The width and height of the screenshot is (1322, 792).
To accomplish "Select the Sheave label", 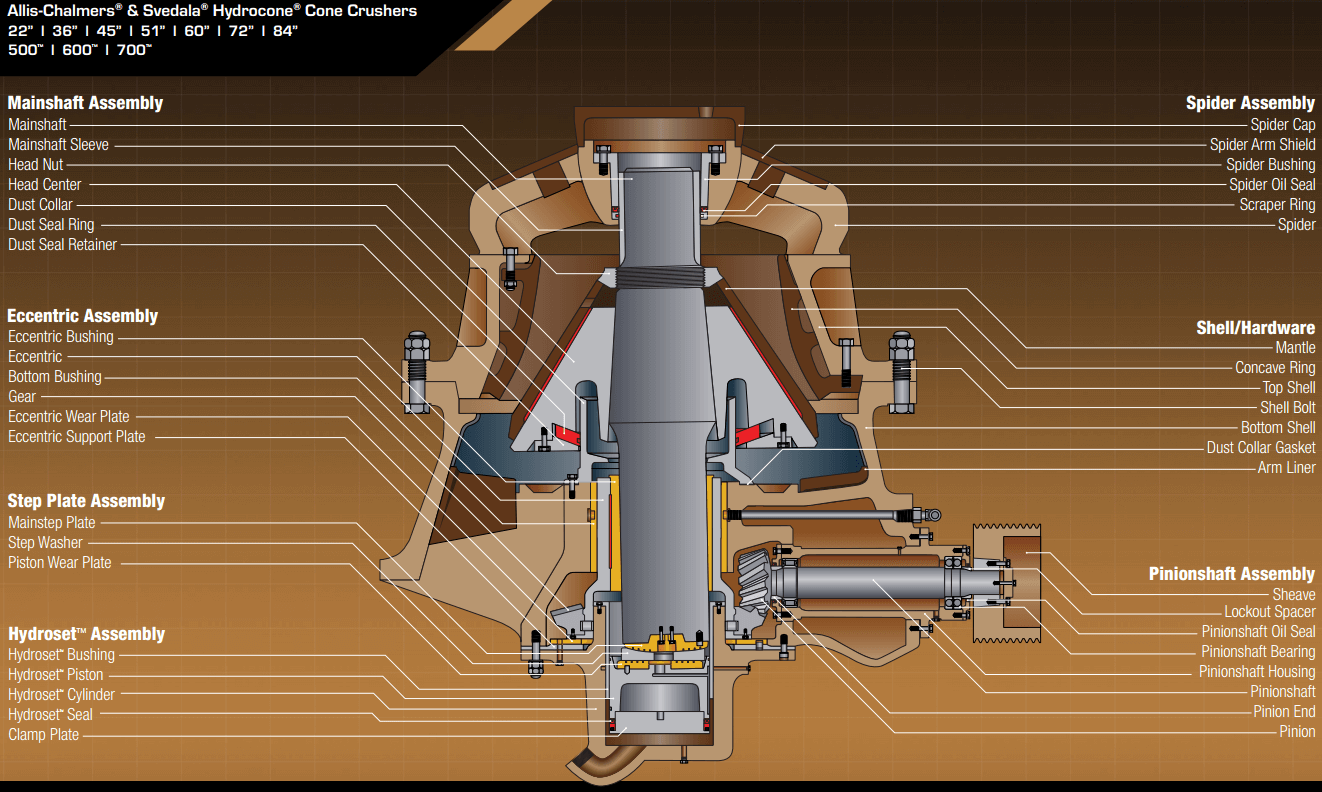I will point(1294,595).
